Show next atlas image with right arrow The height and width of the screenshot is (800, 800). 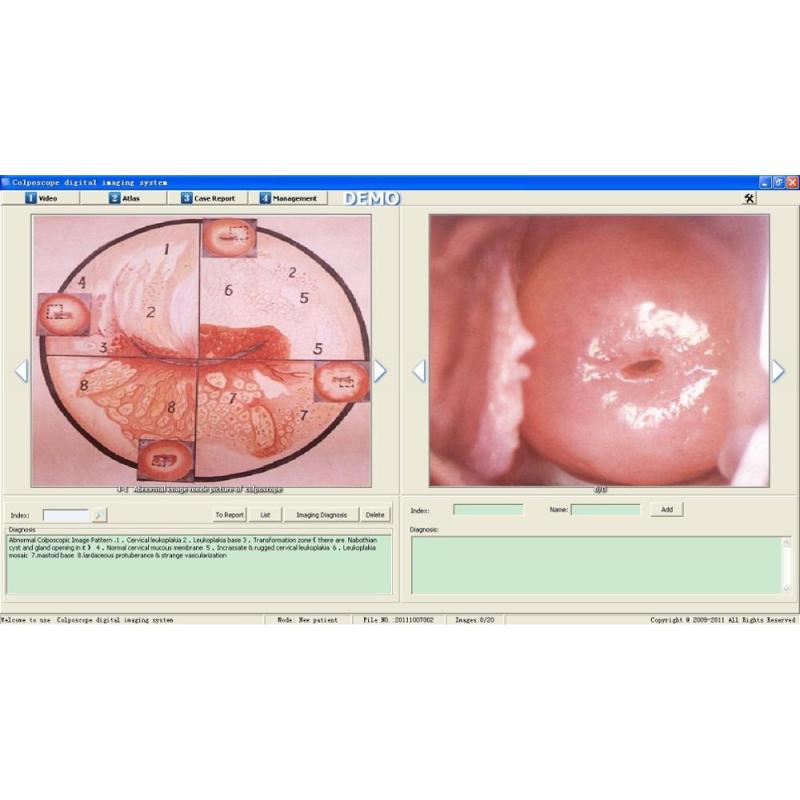[x=380, y=371]
